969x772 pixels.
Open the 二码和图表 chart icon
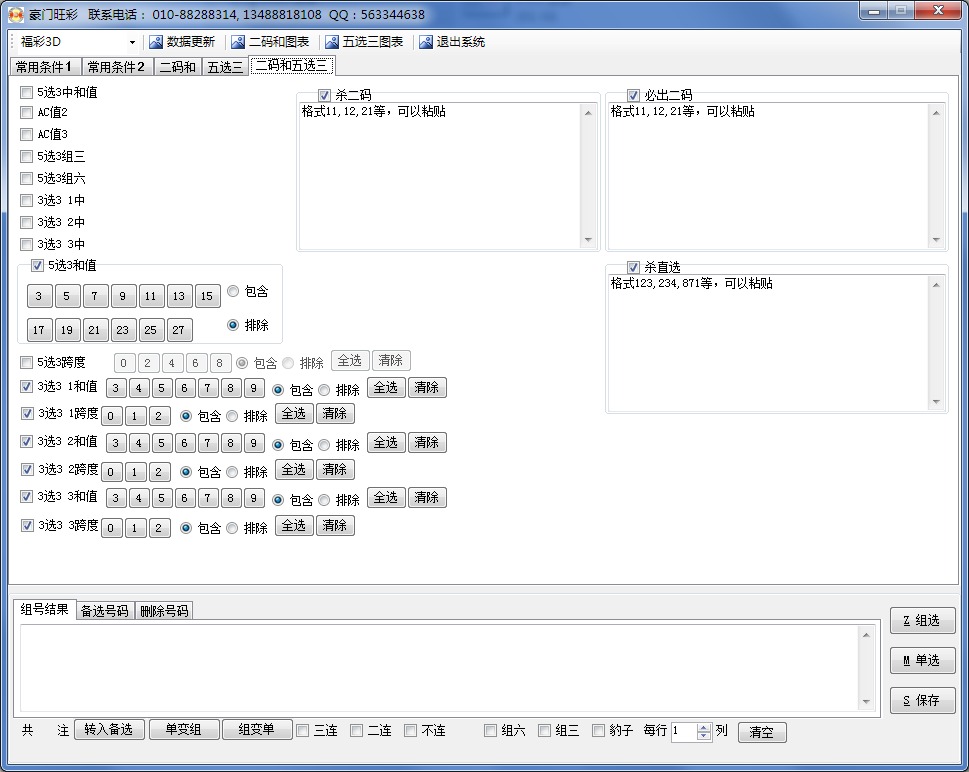237,42
